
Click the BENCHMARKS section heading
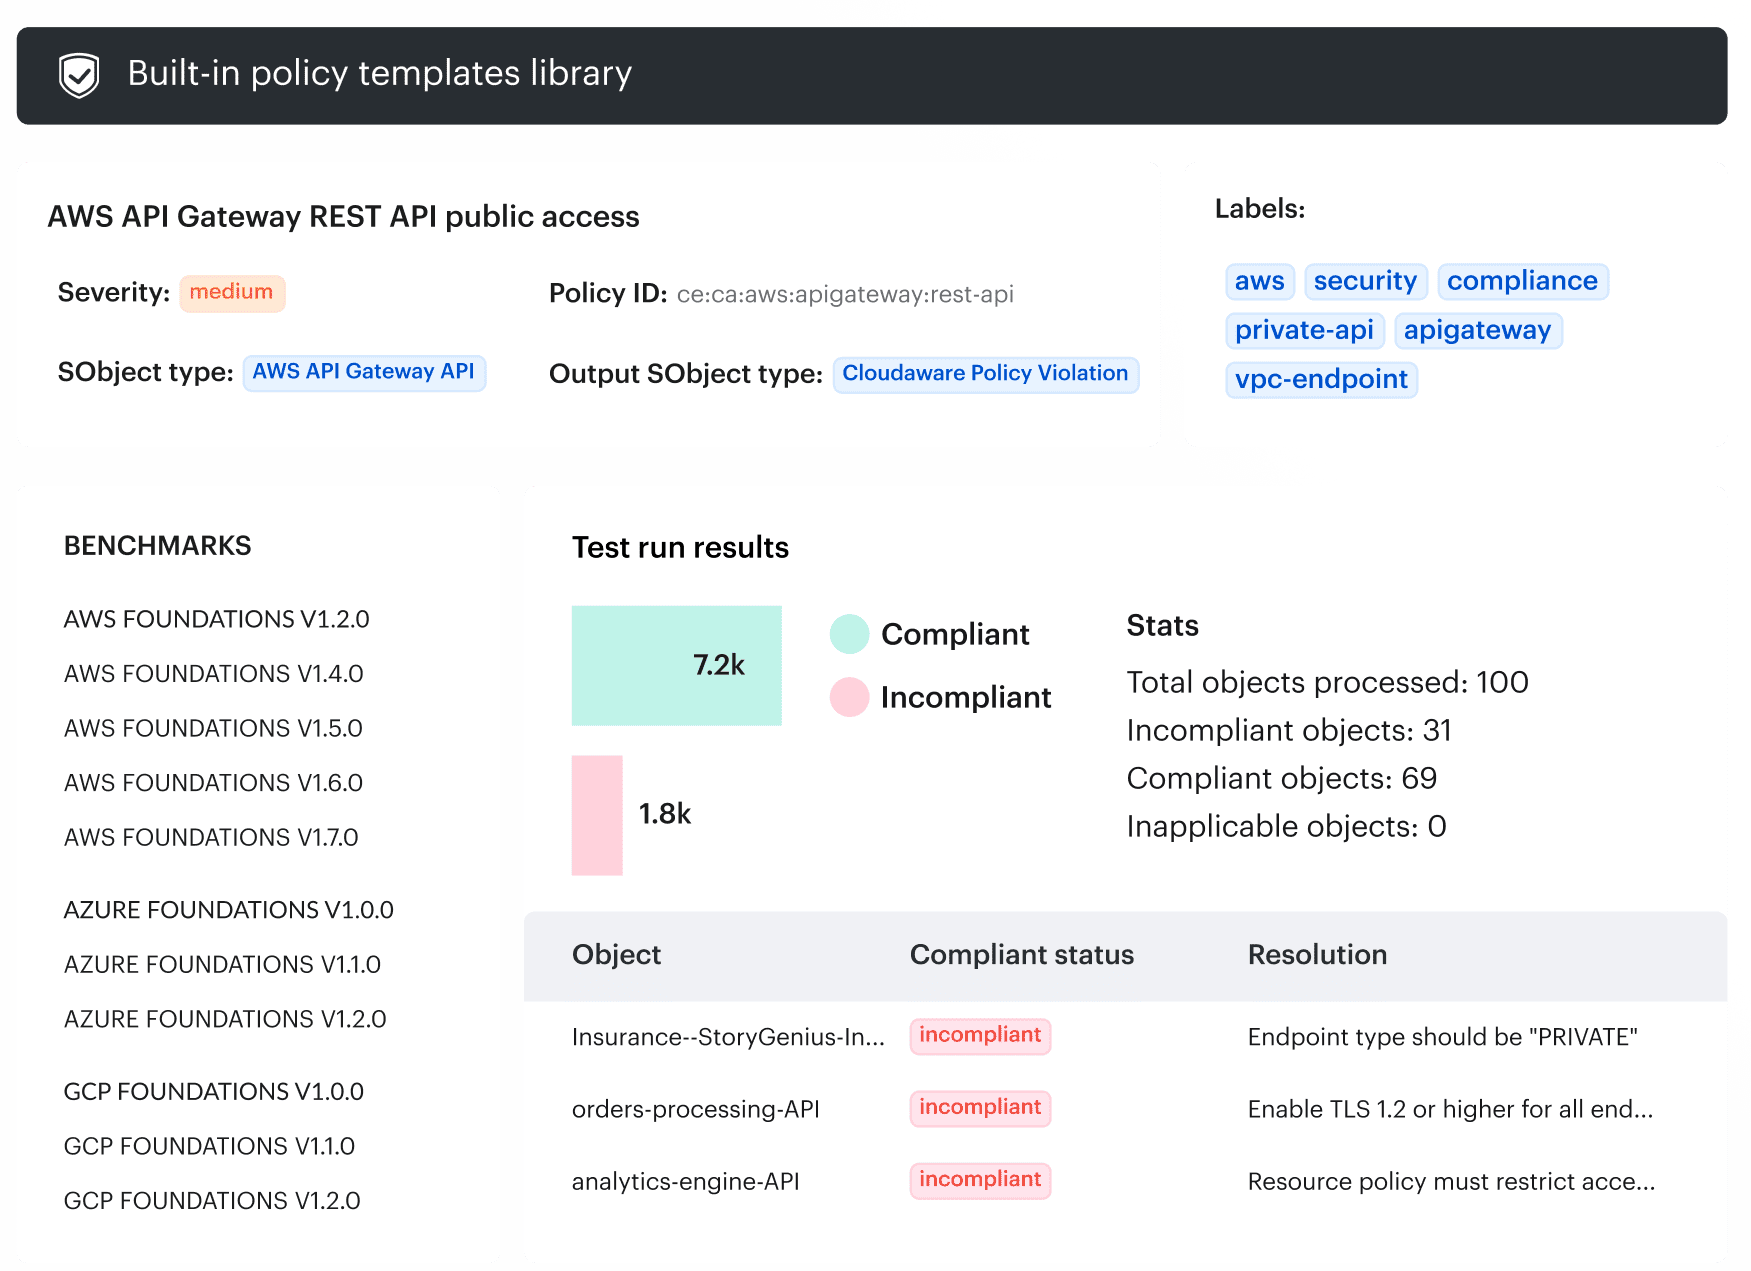[x=158, y=546]
